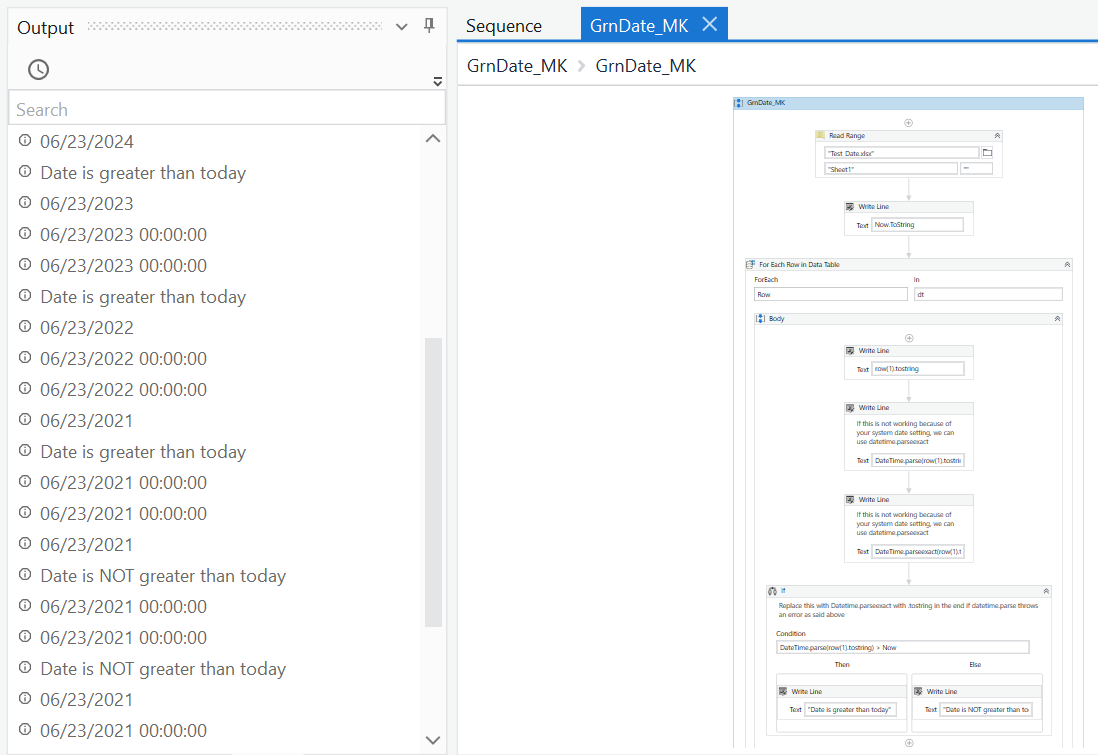
Task: Browse for workbook with the folder icon
Action: pos(987,153)
